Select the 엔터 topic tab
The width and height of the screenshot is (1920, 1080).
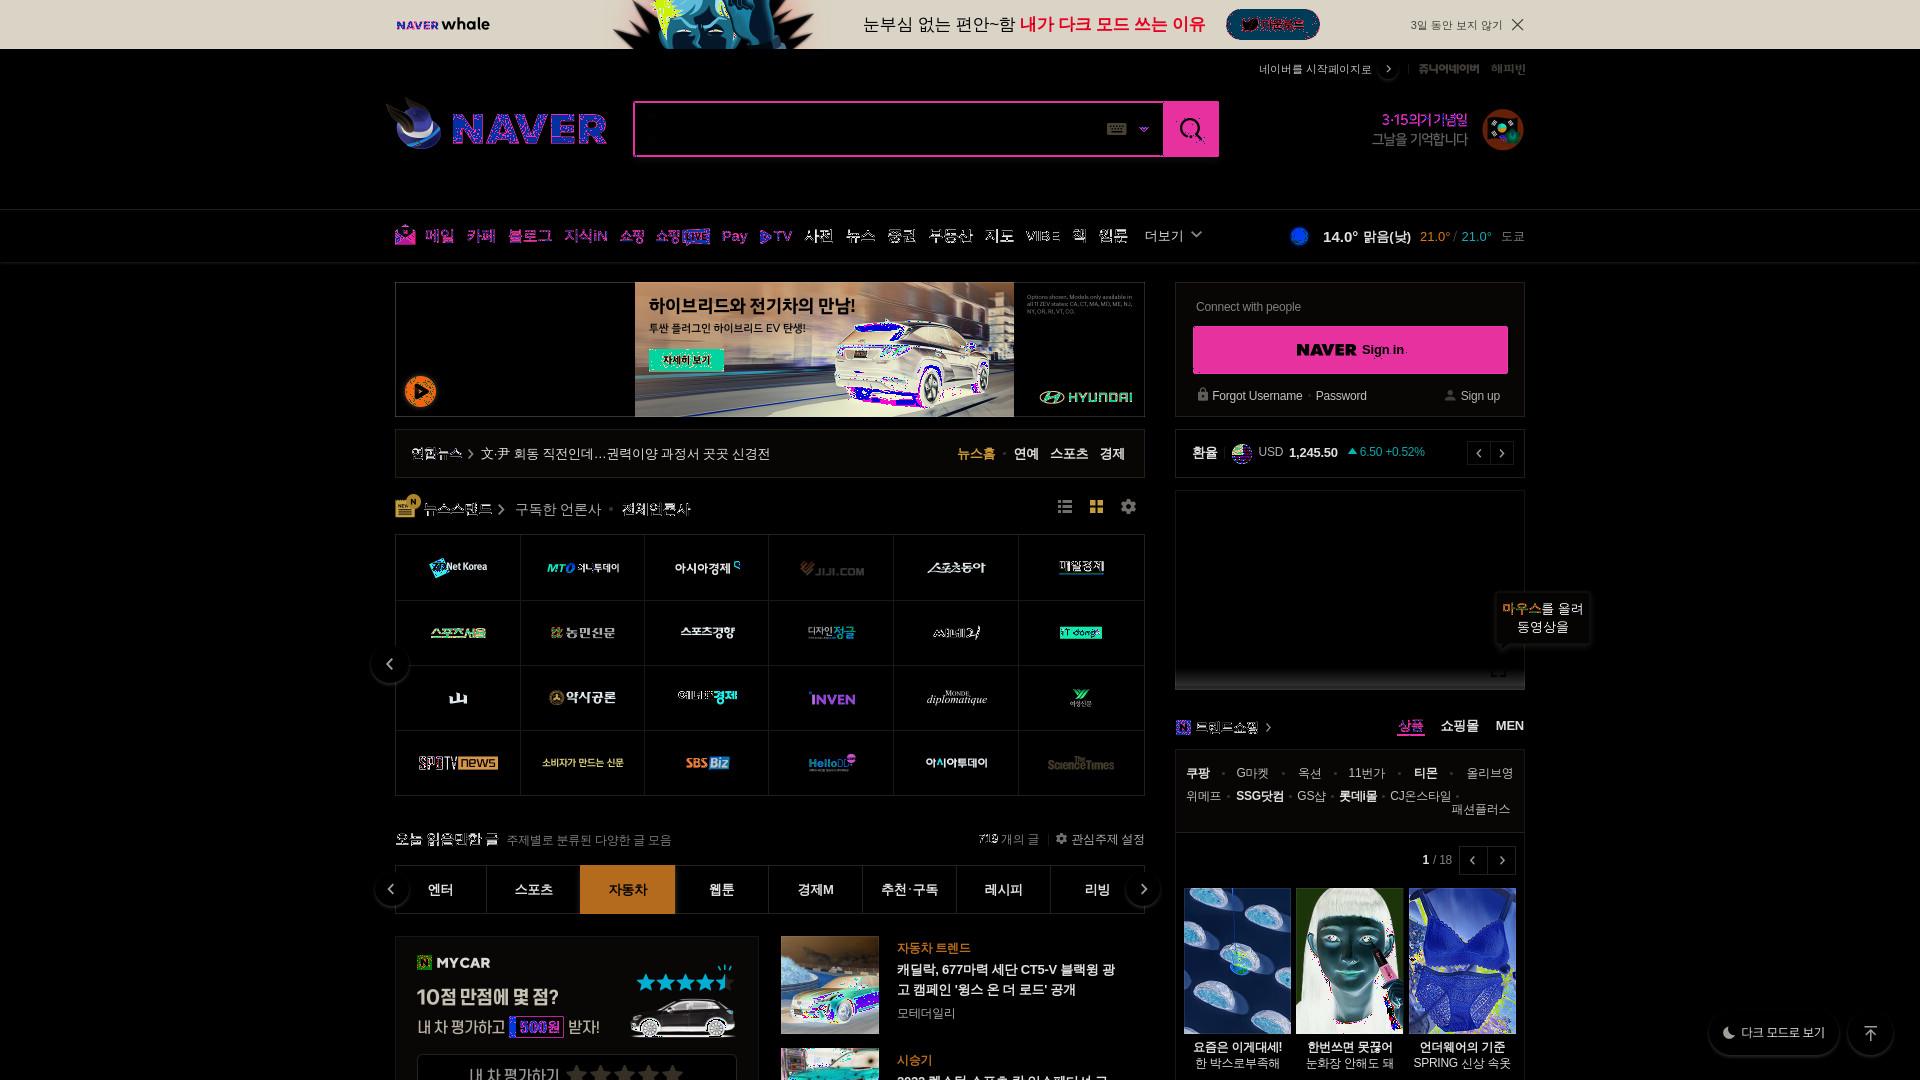440,890
